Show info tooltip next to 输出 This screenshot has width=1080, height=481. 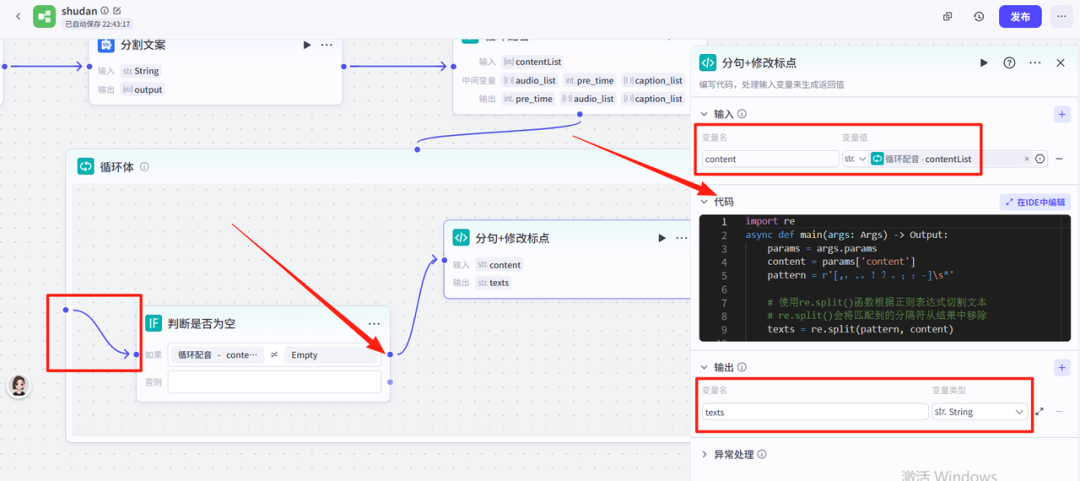[742, 367]
